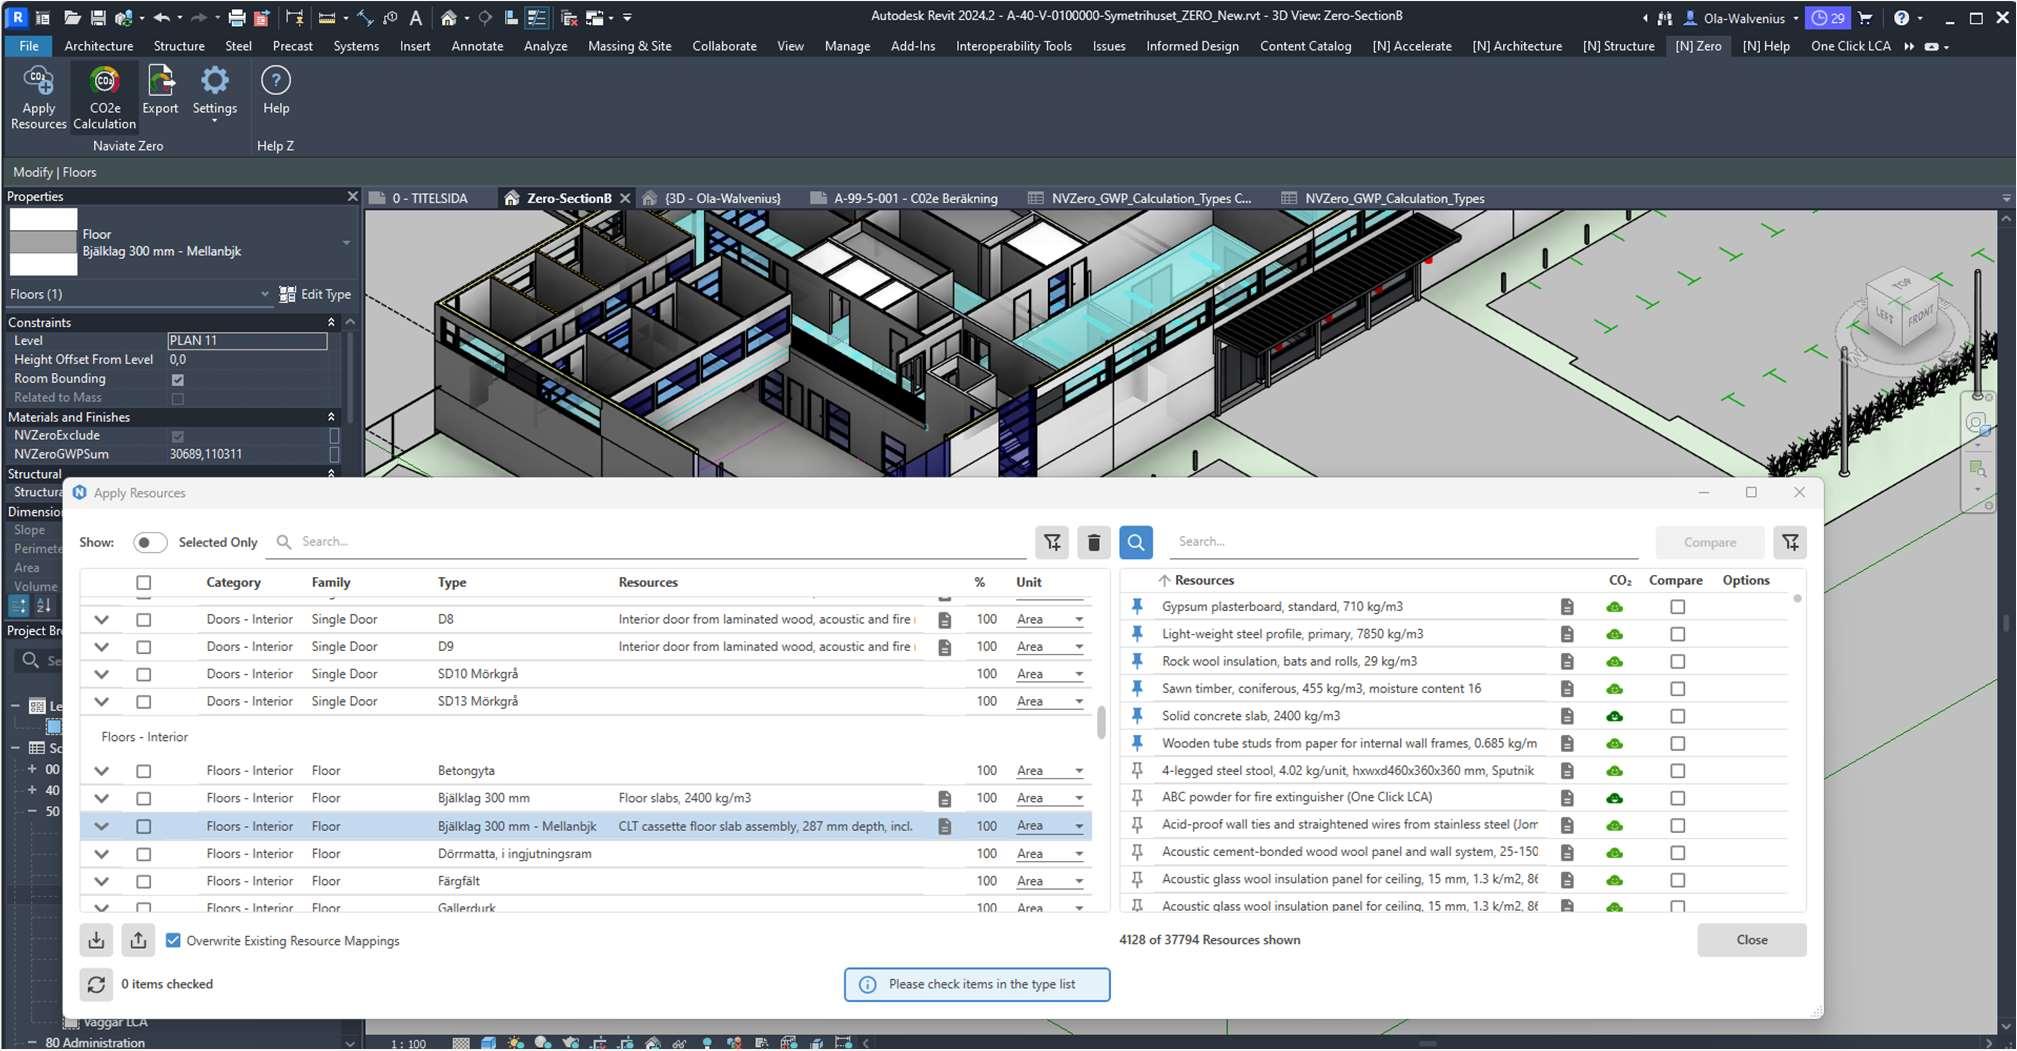The width and height of the screenshot is (2017, 1051).
Task: Toggle the Selected Only switch
Action: pos(149,542)
